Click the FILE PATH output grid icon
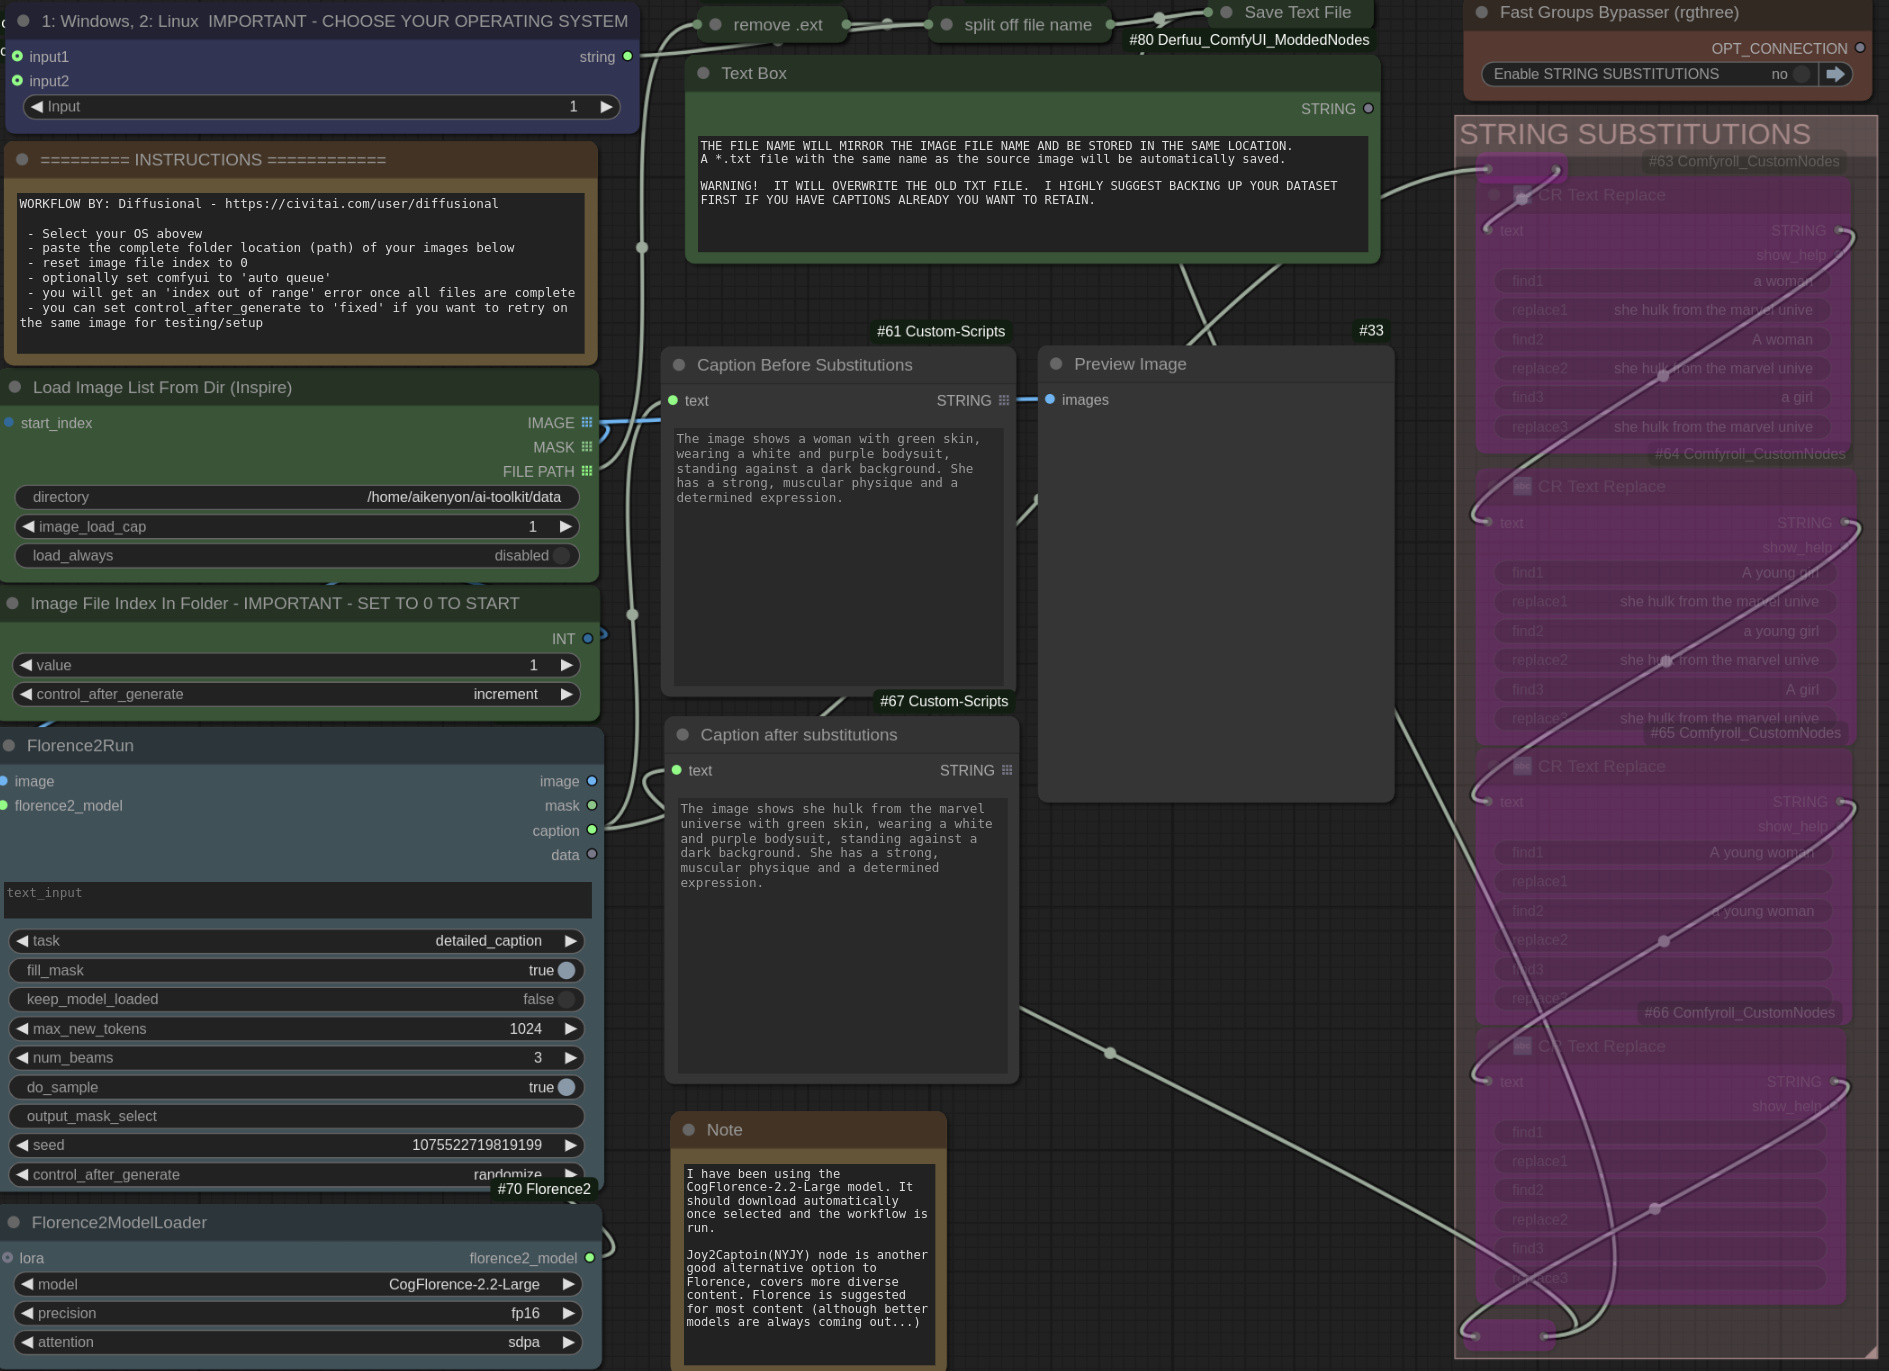This screenshot has width=1889, height=1371. [587, 470]
